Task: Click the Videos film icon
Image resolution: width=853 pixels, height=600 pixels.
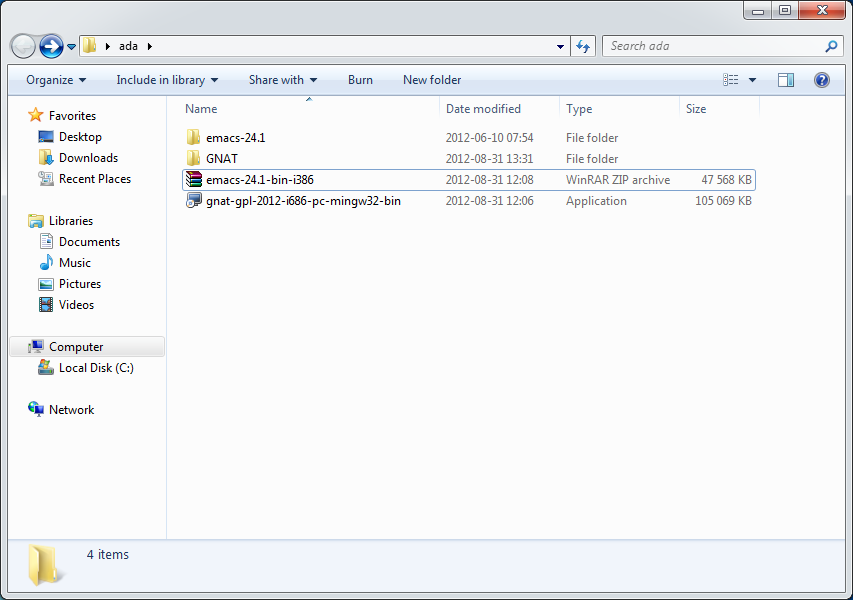Action: click(46, 305)
